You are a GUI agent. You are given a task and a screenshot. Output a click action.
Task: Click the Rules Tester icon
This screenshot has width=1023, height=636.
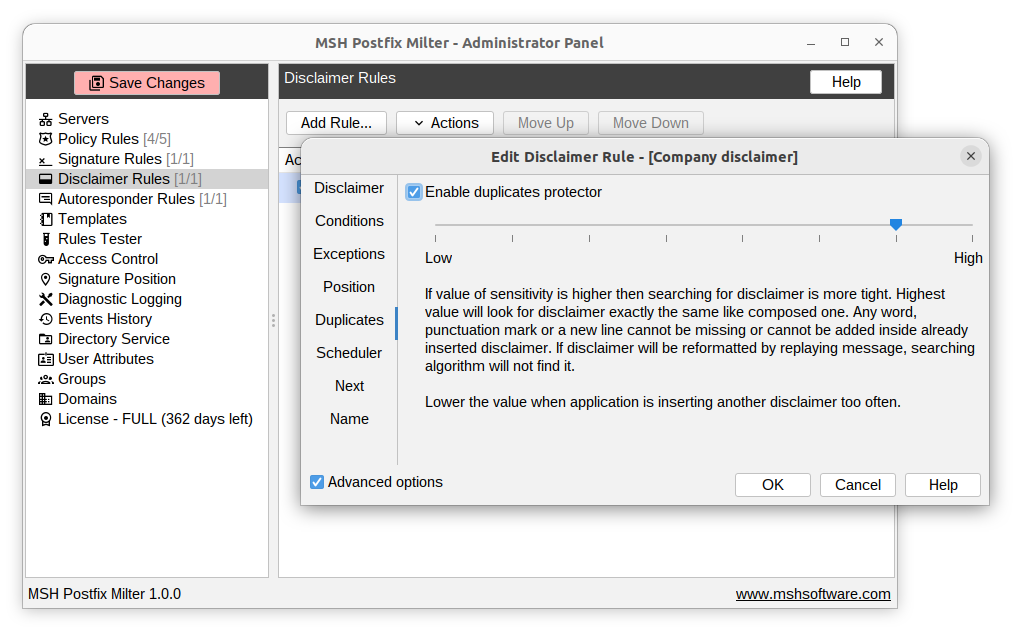point(46,239)
